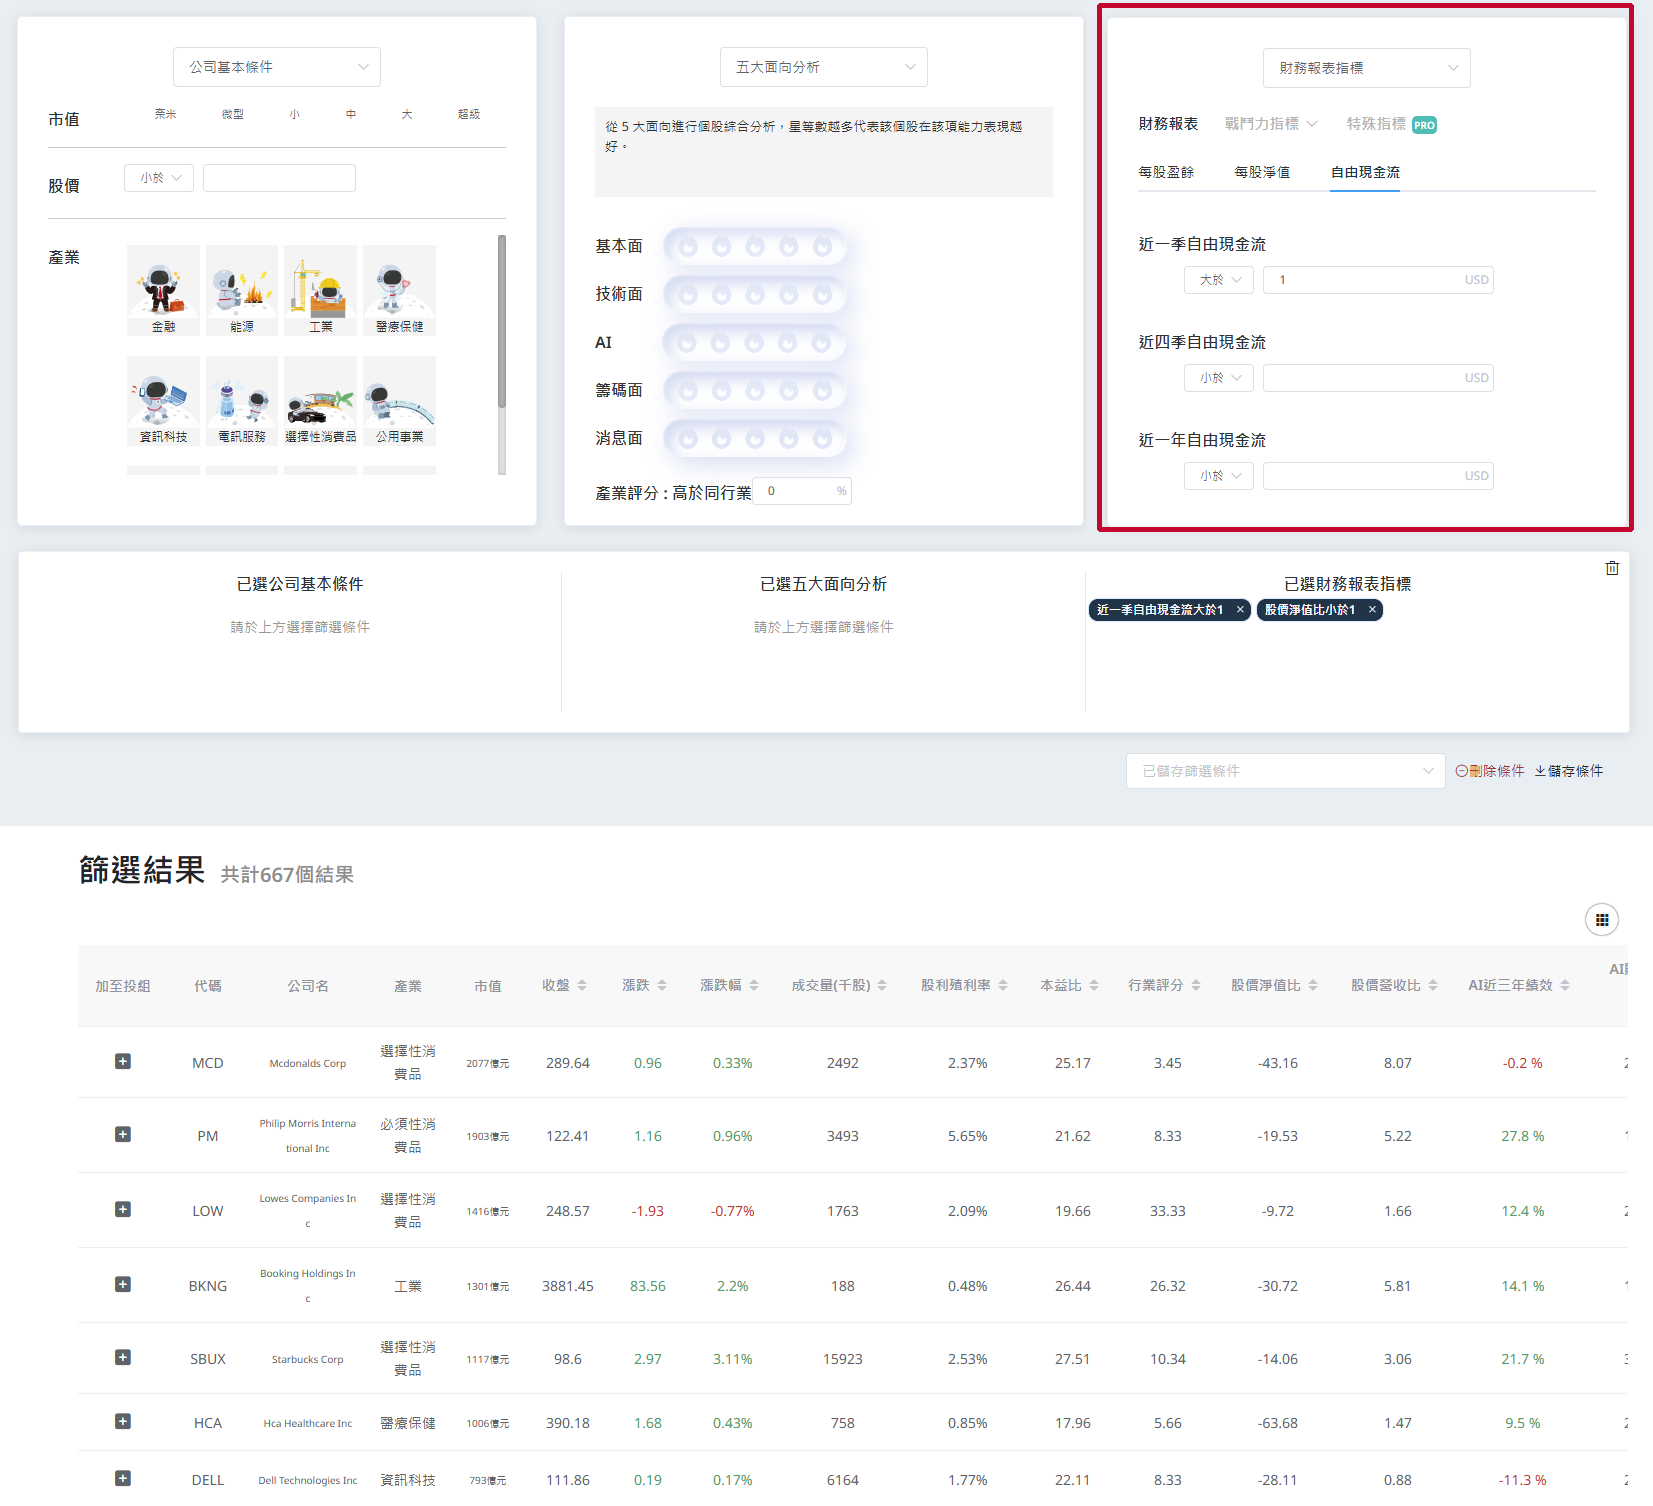Toggle the 中 market cap option
Viewport: 1653px width, 1506px height.
coord(350,114)
